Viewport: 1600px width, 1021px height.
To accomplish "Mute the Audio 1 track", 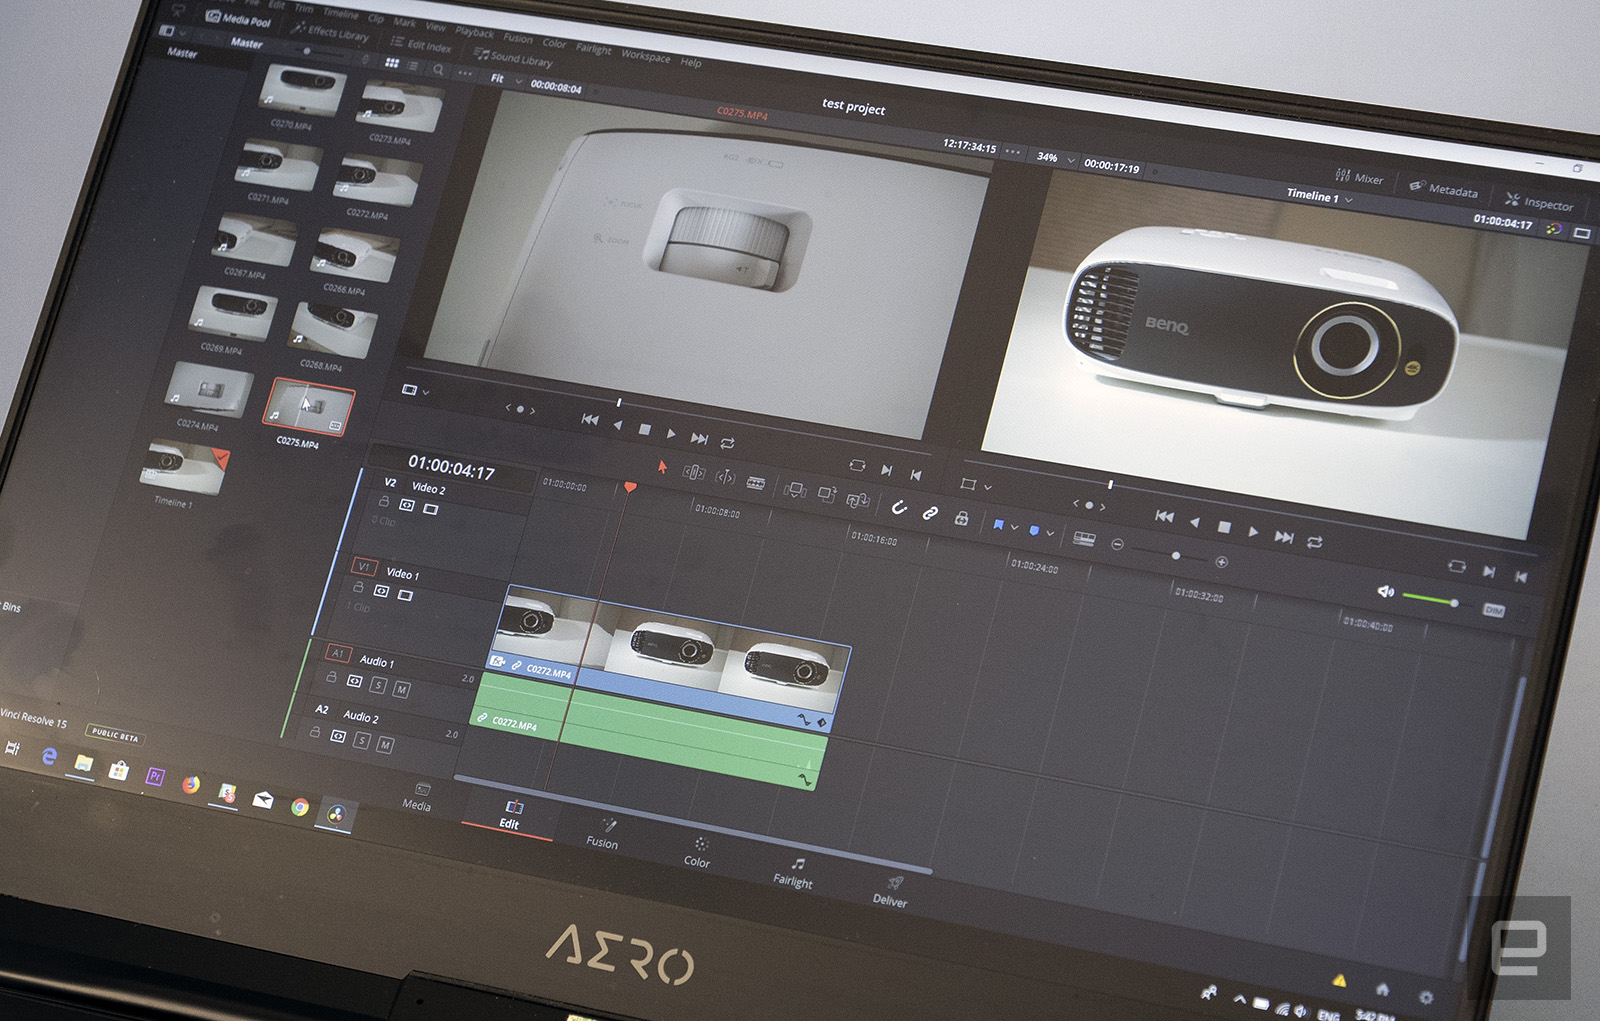I will 401,689.
